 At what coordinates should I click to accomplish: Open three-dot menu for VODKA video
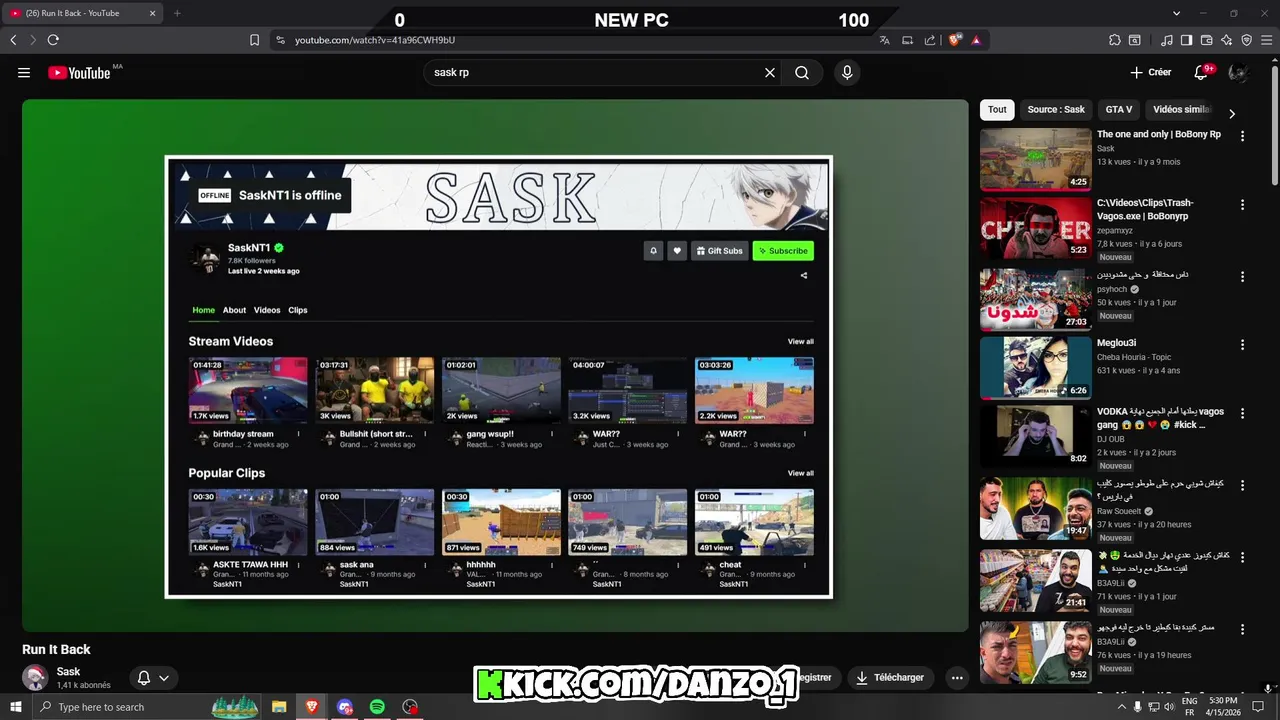(x=1243, y=413)
